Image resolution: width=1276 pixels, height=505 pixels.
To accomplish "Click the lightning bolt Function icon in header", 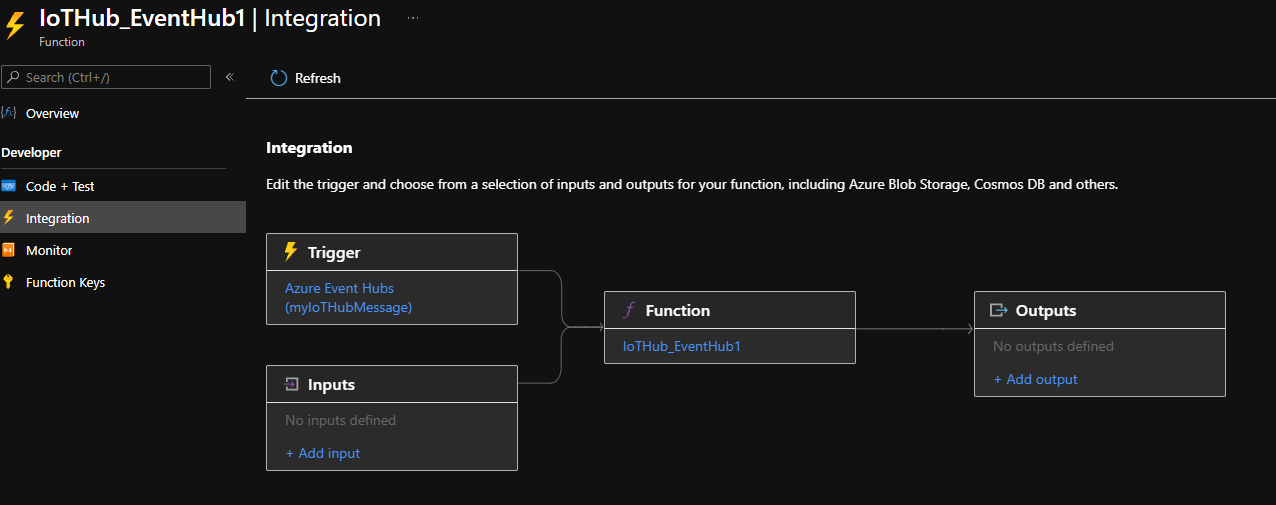I will click(x=15, y=25).
